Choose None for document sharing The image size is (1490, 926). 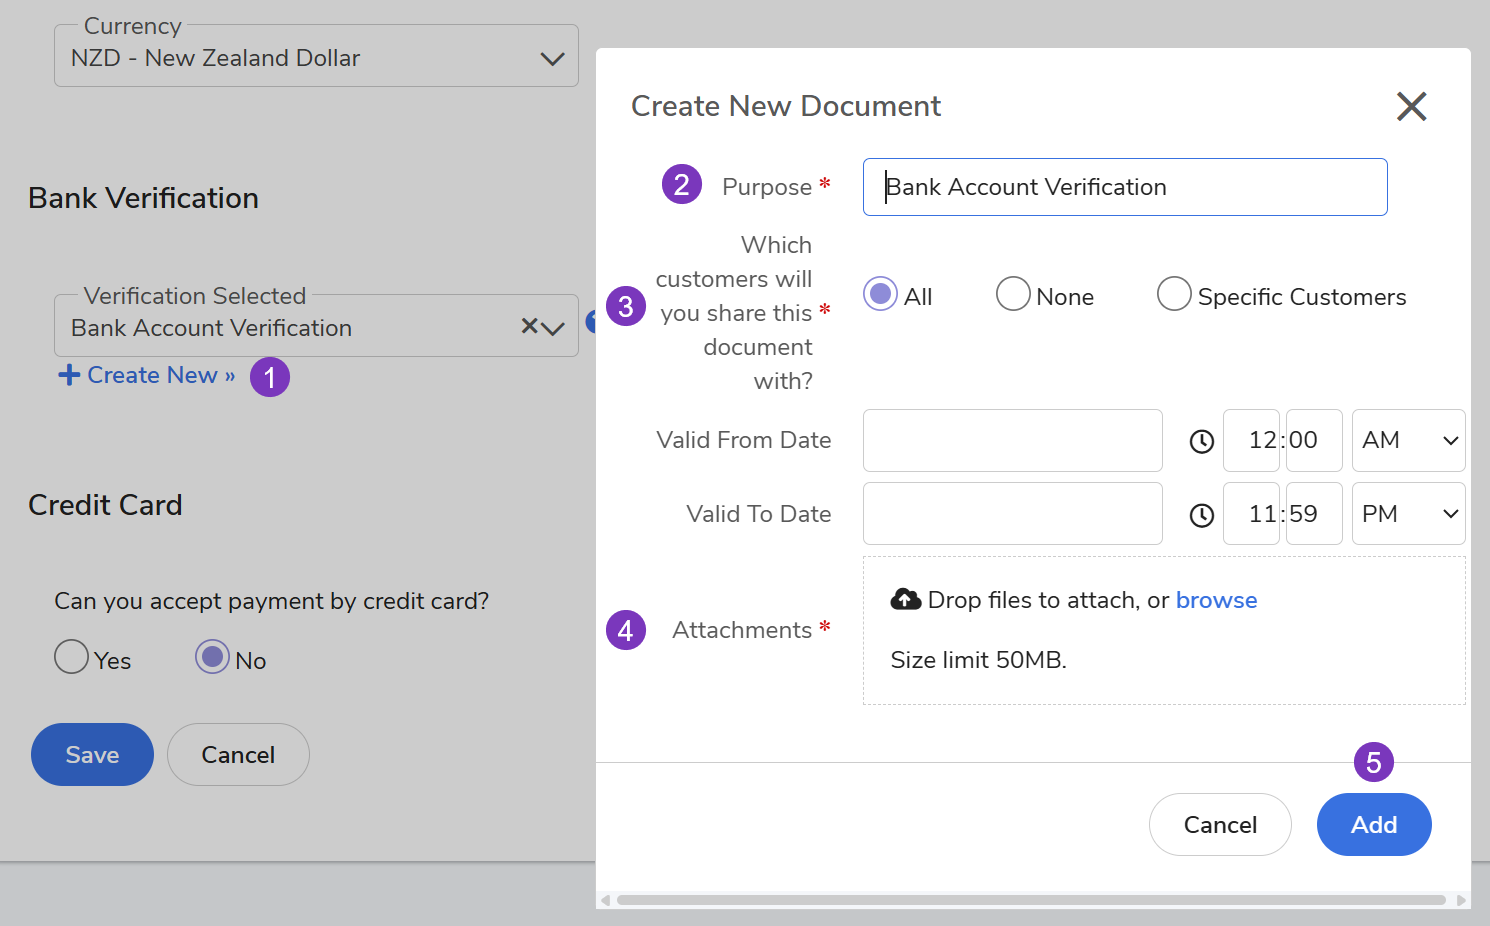[1013, 294]
